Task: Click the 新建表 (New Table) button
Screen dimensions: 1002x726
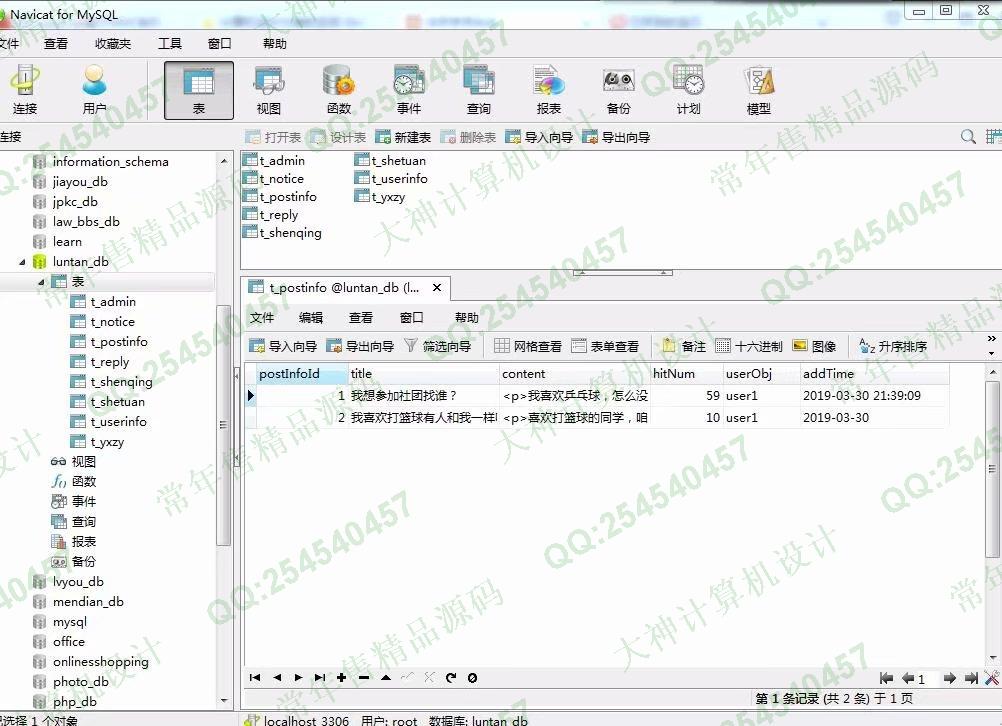Action: click(403, 137)
